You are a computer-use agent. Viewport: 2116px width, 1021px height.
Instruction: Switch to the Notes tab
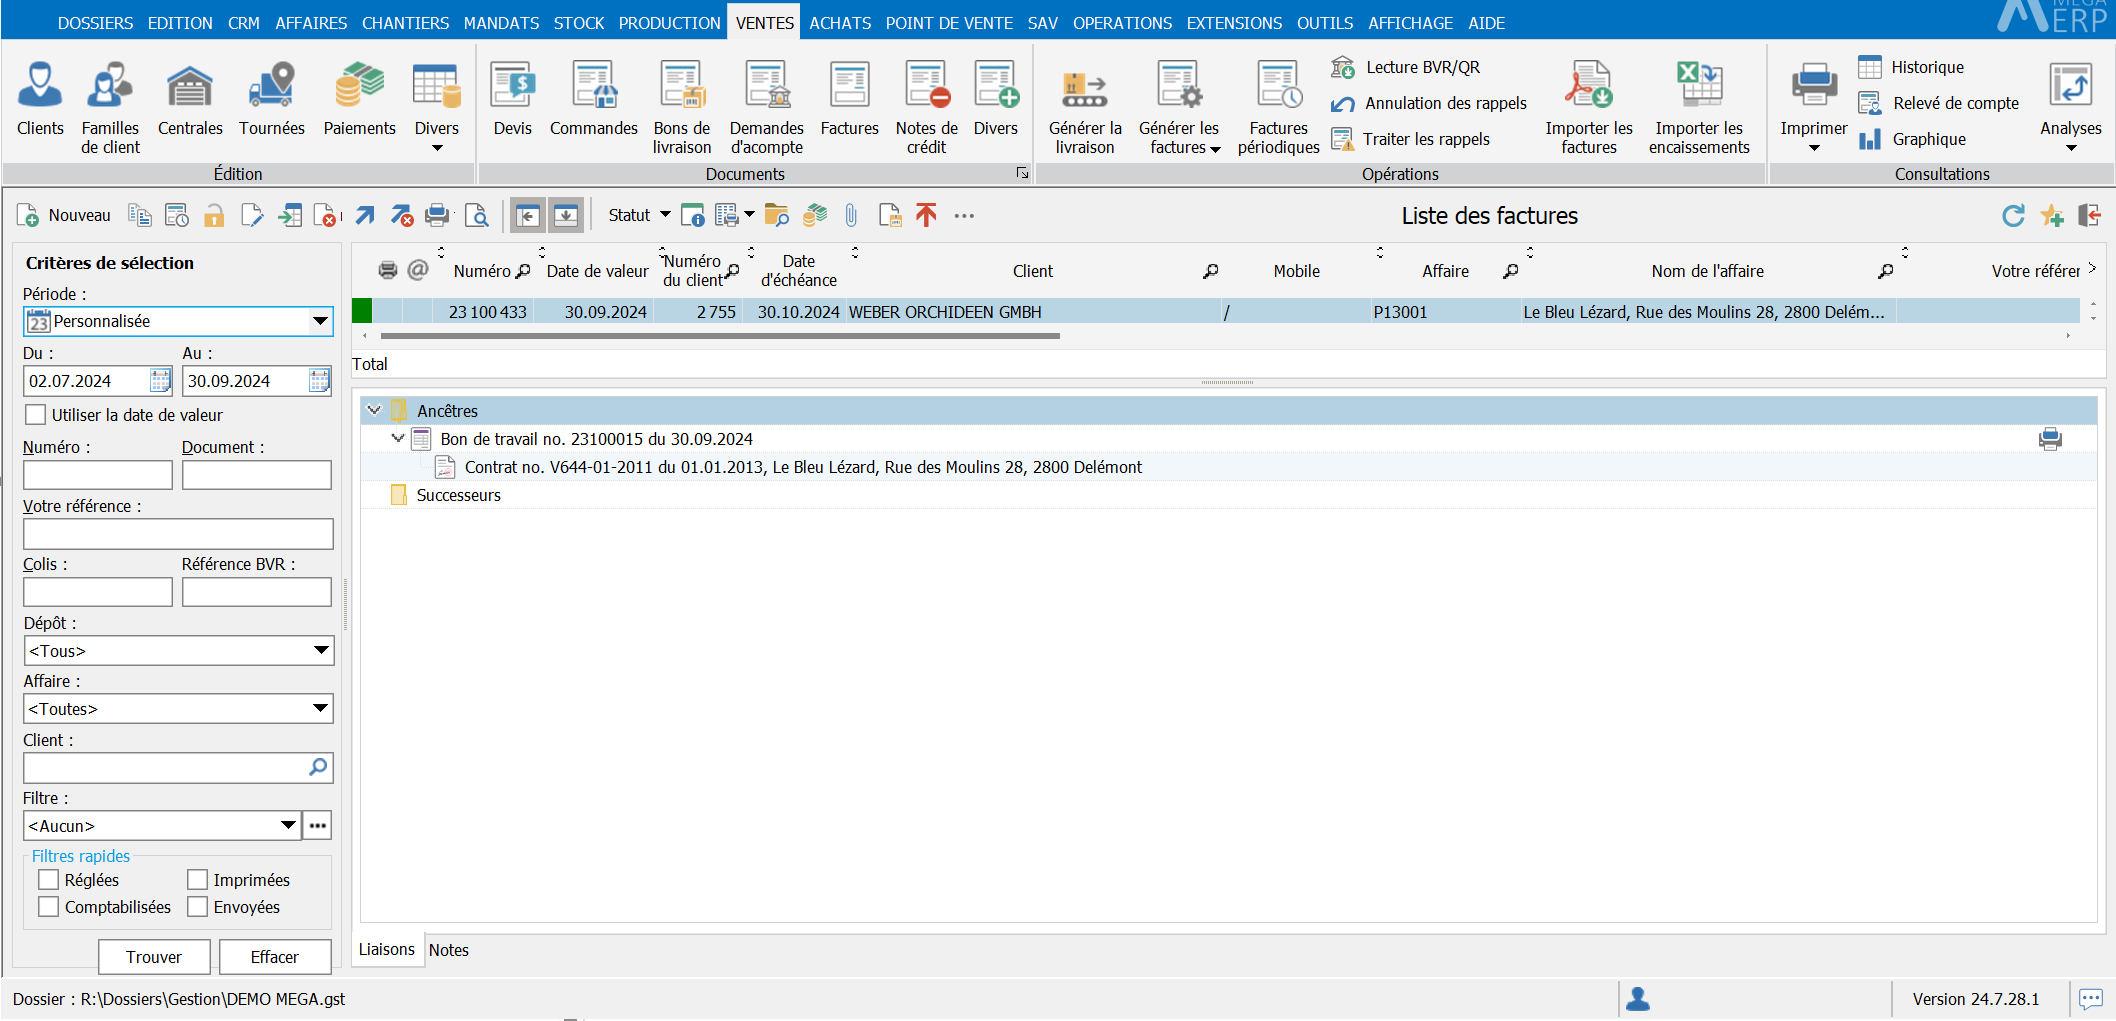[x=448, y=950]
